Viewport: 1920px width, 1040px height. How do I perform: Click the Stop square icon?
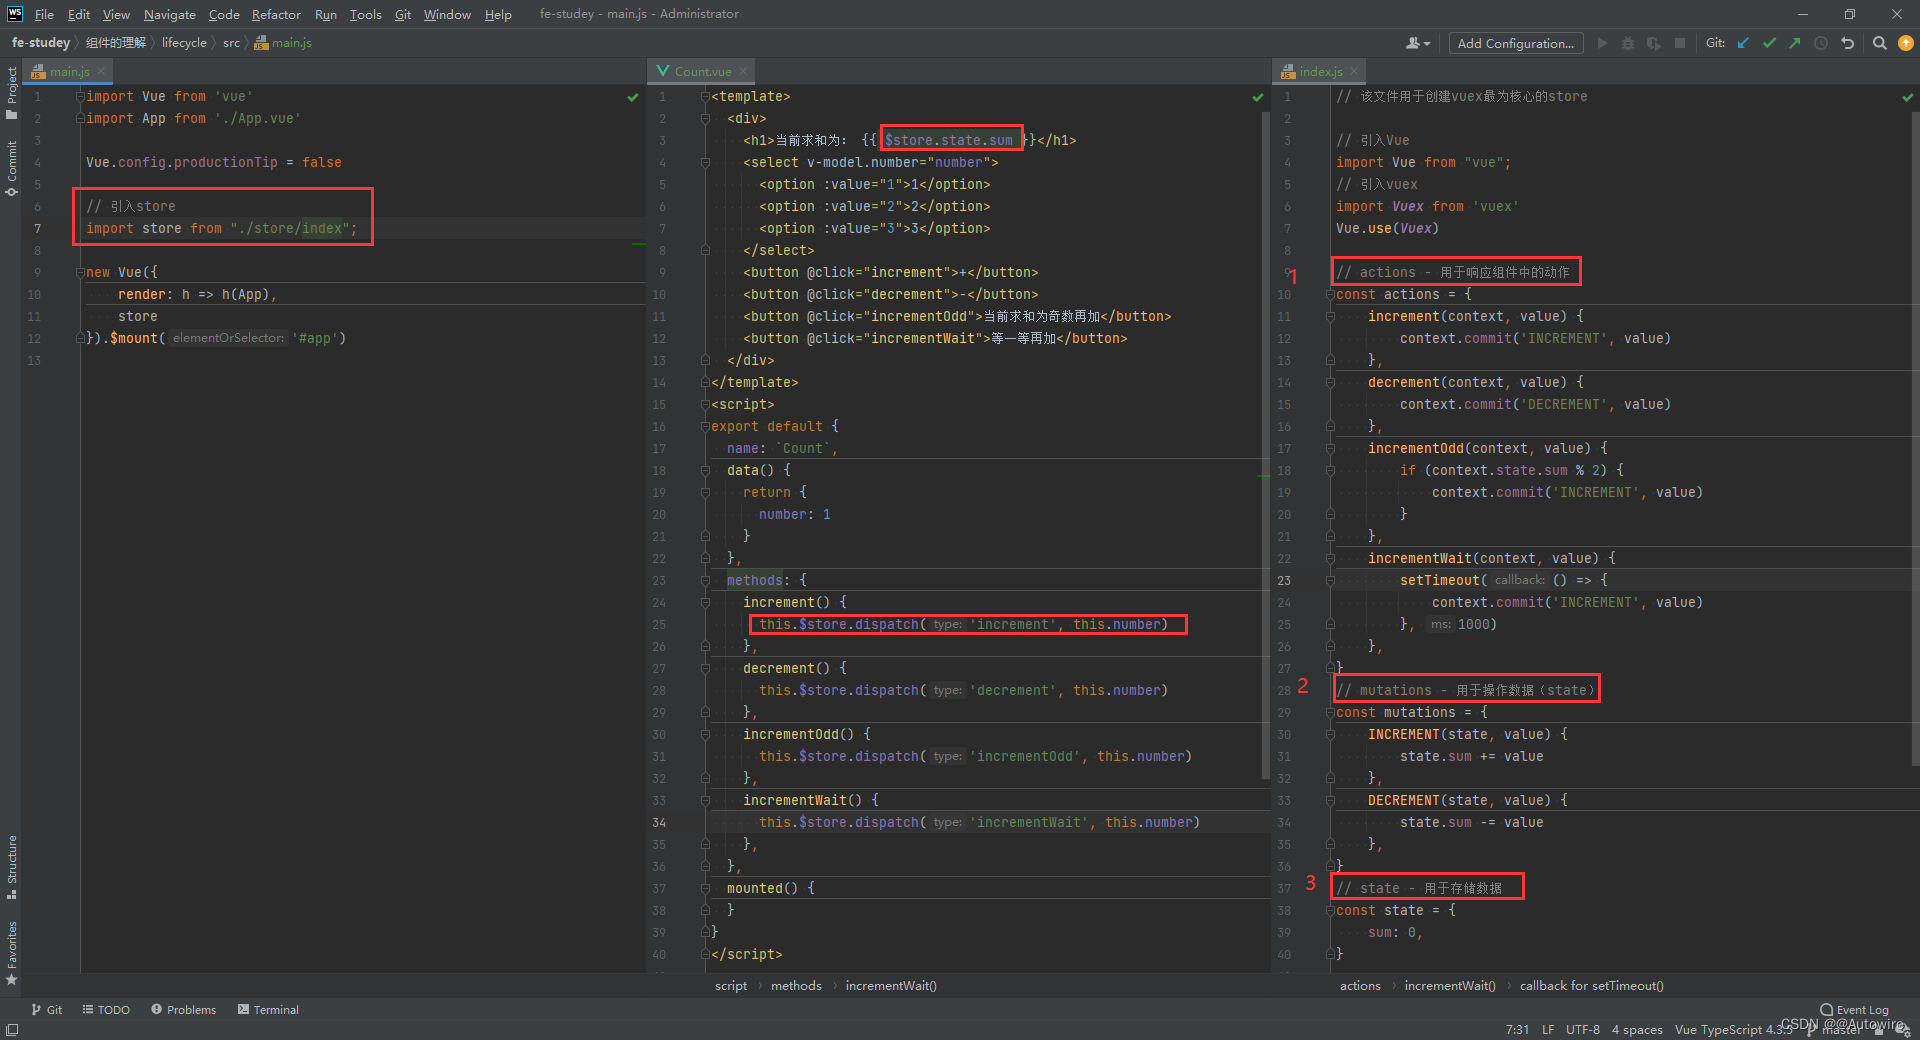1680,43
